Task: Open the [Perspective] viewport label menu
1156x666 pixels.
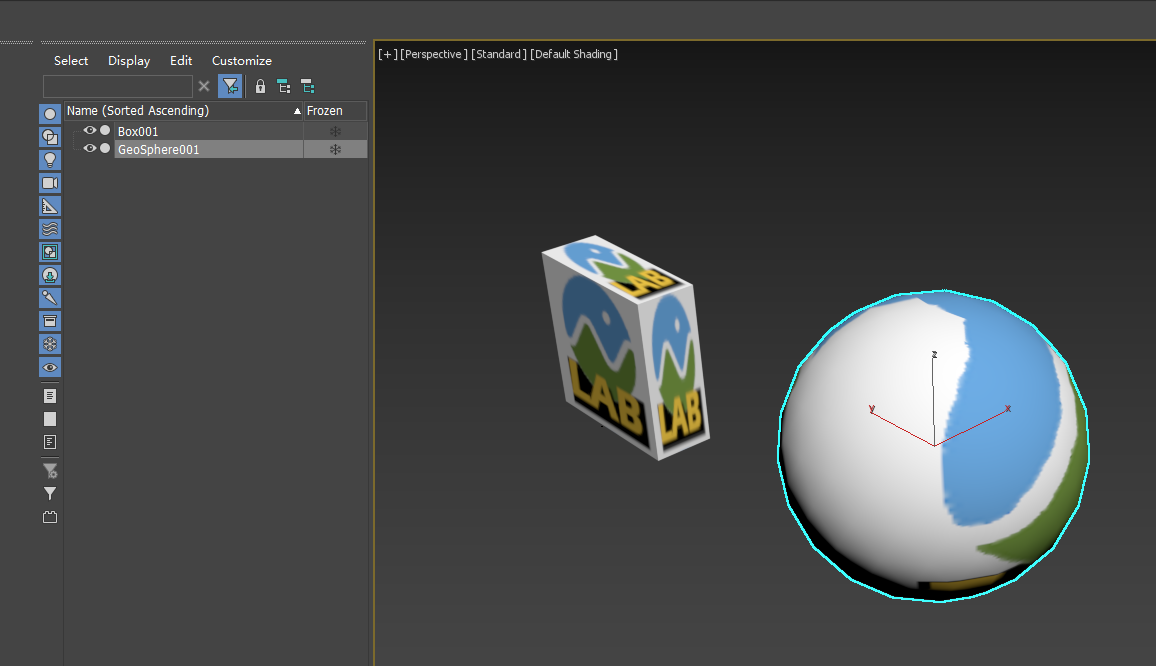Action: tap(434, 54)
